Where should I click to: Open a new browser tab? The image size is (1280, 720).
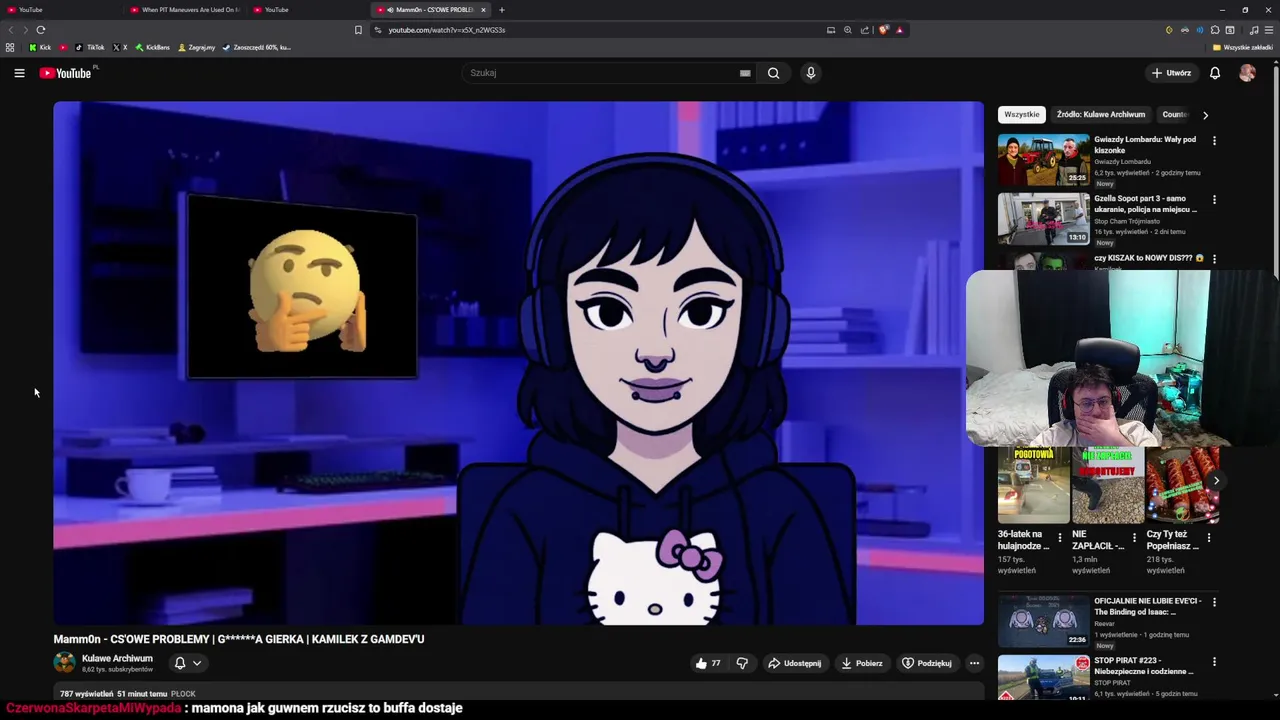pyautogui.click(x=502, y=10)
